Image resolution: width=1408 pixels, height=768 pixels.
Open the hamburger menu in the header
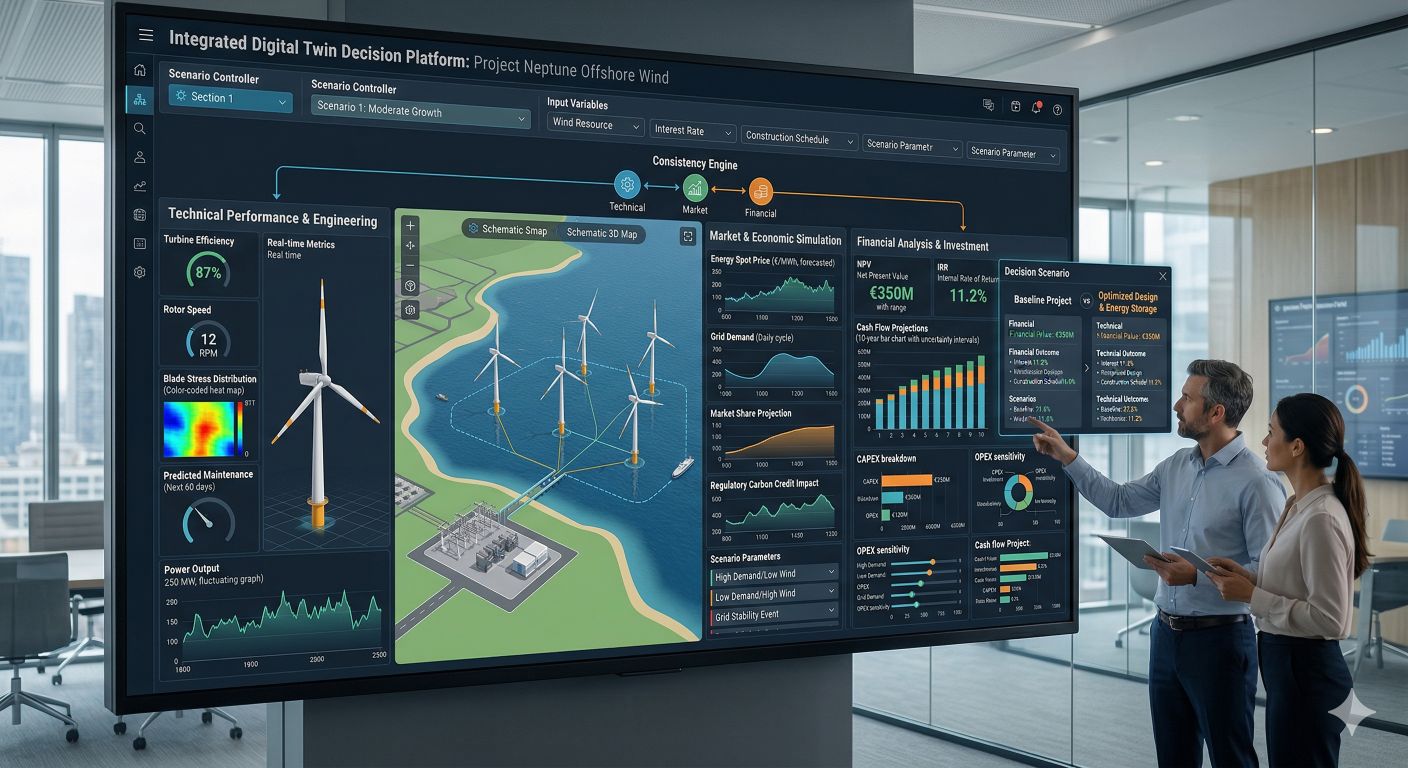pos(146,35)
